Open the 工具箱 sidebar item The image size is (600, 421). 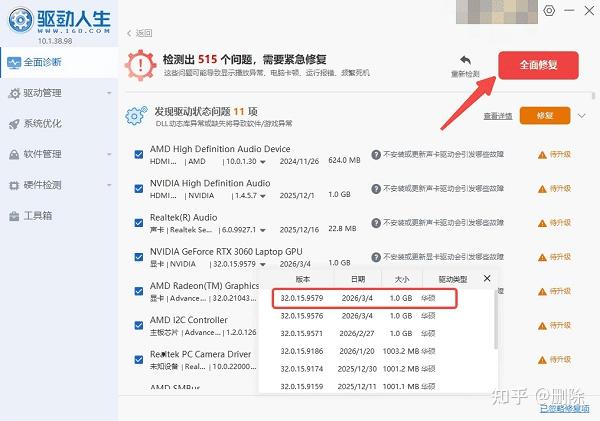tap(59, 216)
